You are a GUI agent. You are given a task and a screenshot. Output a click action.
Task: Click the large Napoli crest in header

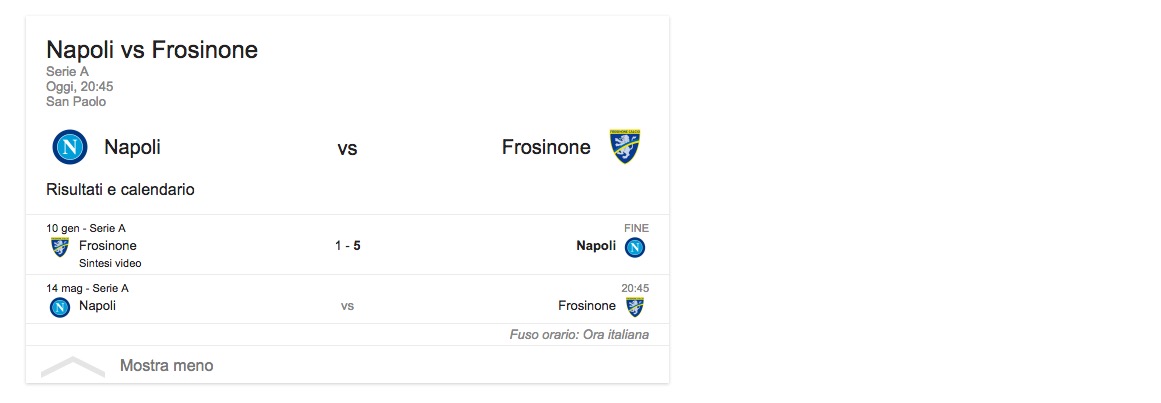coord(70,148)
